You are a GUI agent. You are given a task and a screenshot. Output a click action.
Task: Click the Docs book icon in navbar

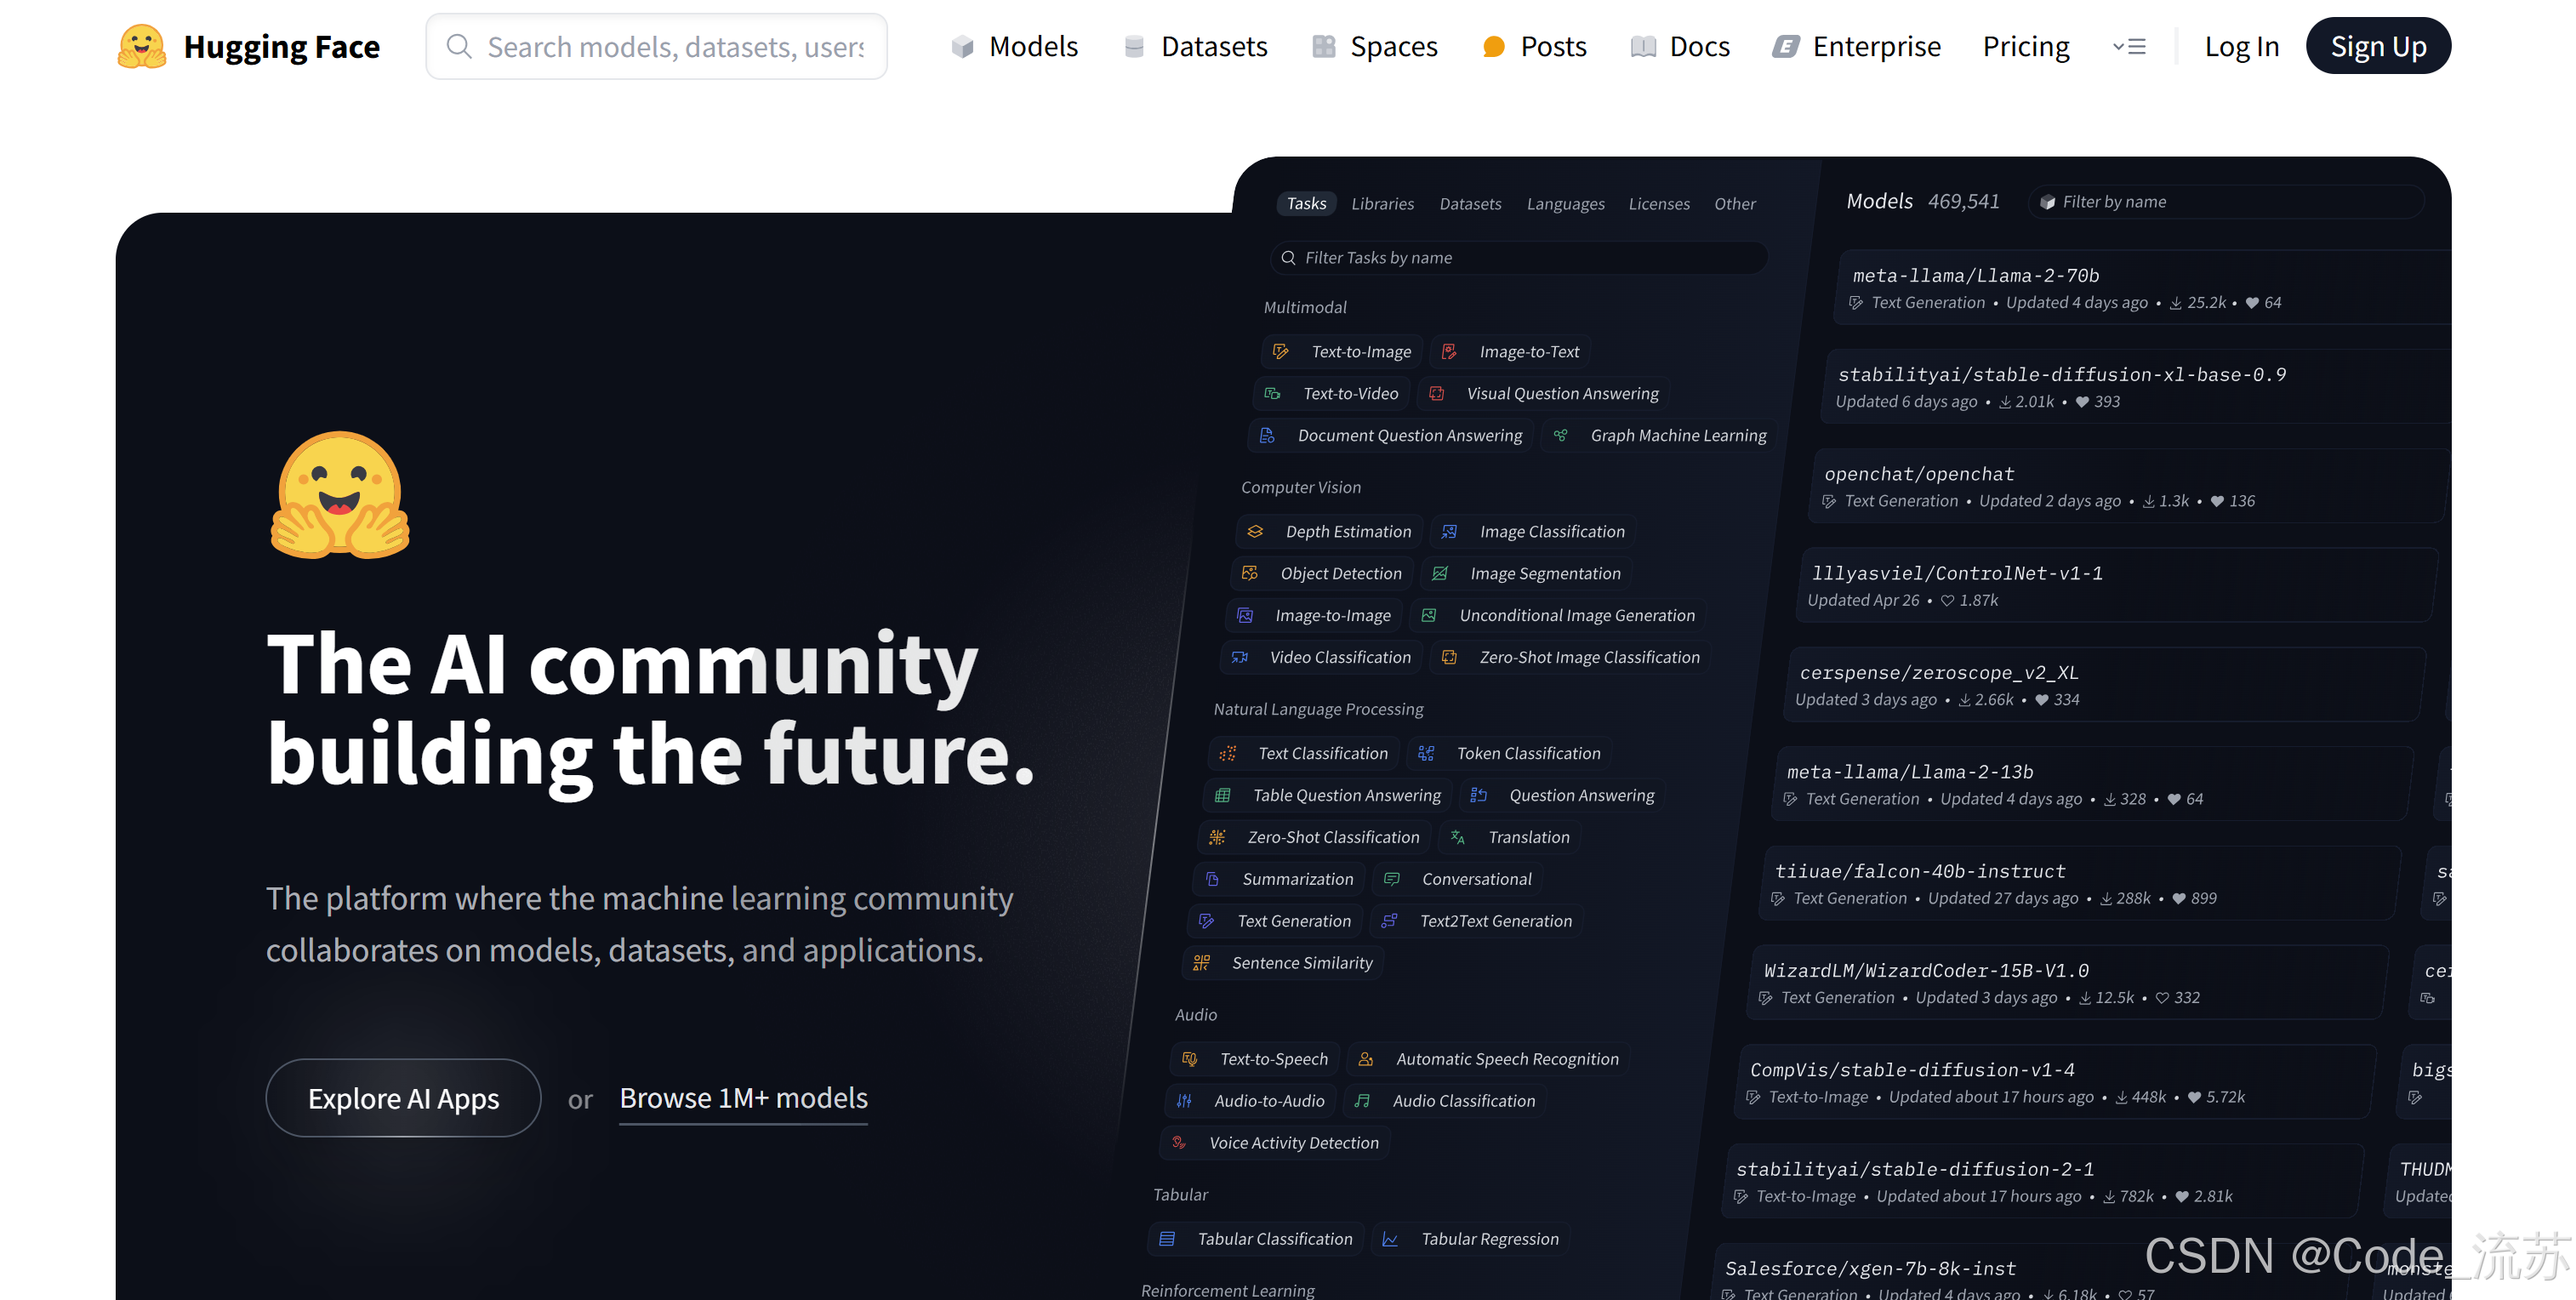point(1642,47)
